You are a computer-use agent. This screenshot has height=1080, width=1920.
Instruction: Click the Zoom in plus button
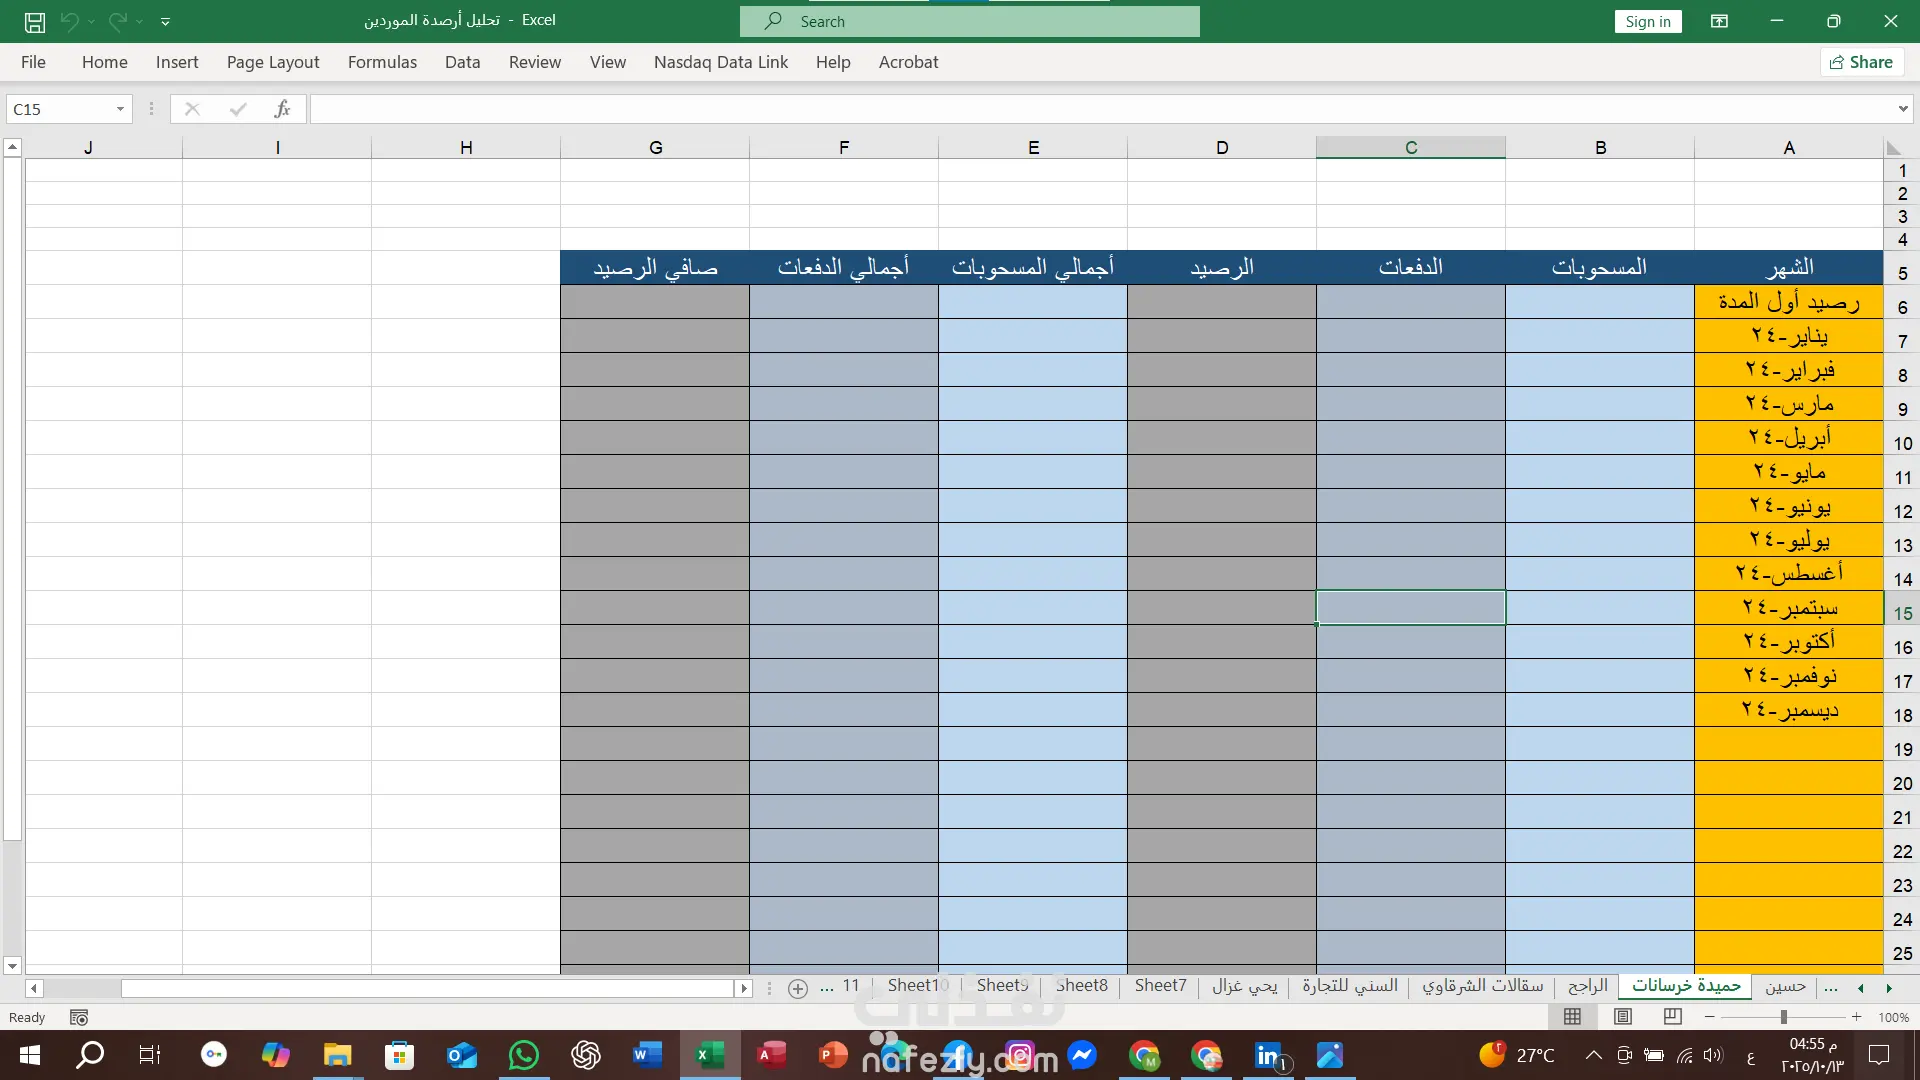pos(1856,1017)
